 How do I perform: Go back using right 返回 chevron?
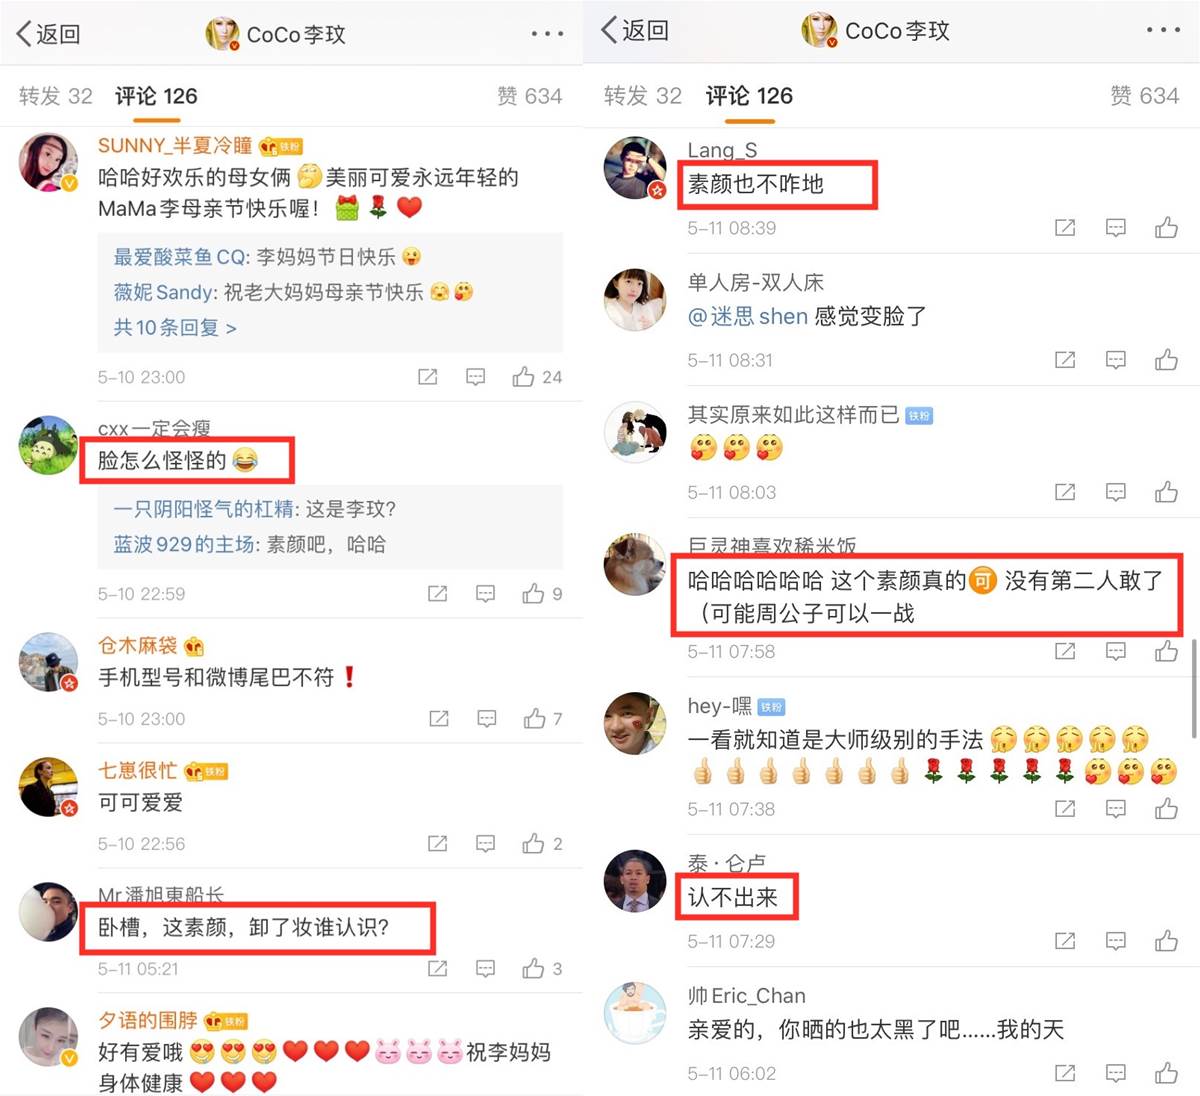point(634,30)
